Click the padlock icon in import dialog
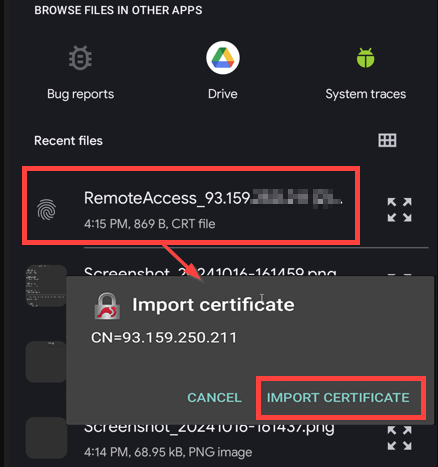Screen dimensions: 438x467 107,306
